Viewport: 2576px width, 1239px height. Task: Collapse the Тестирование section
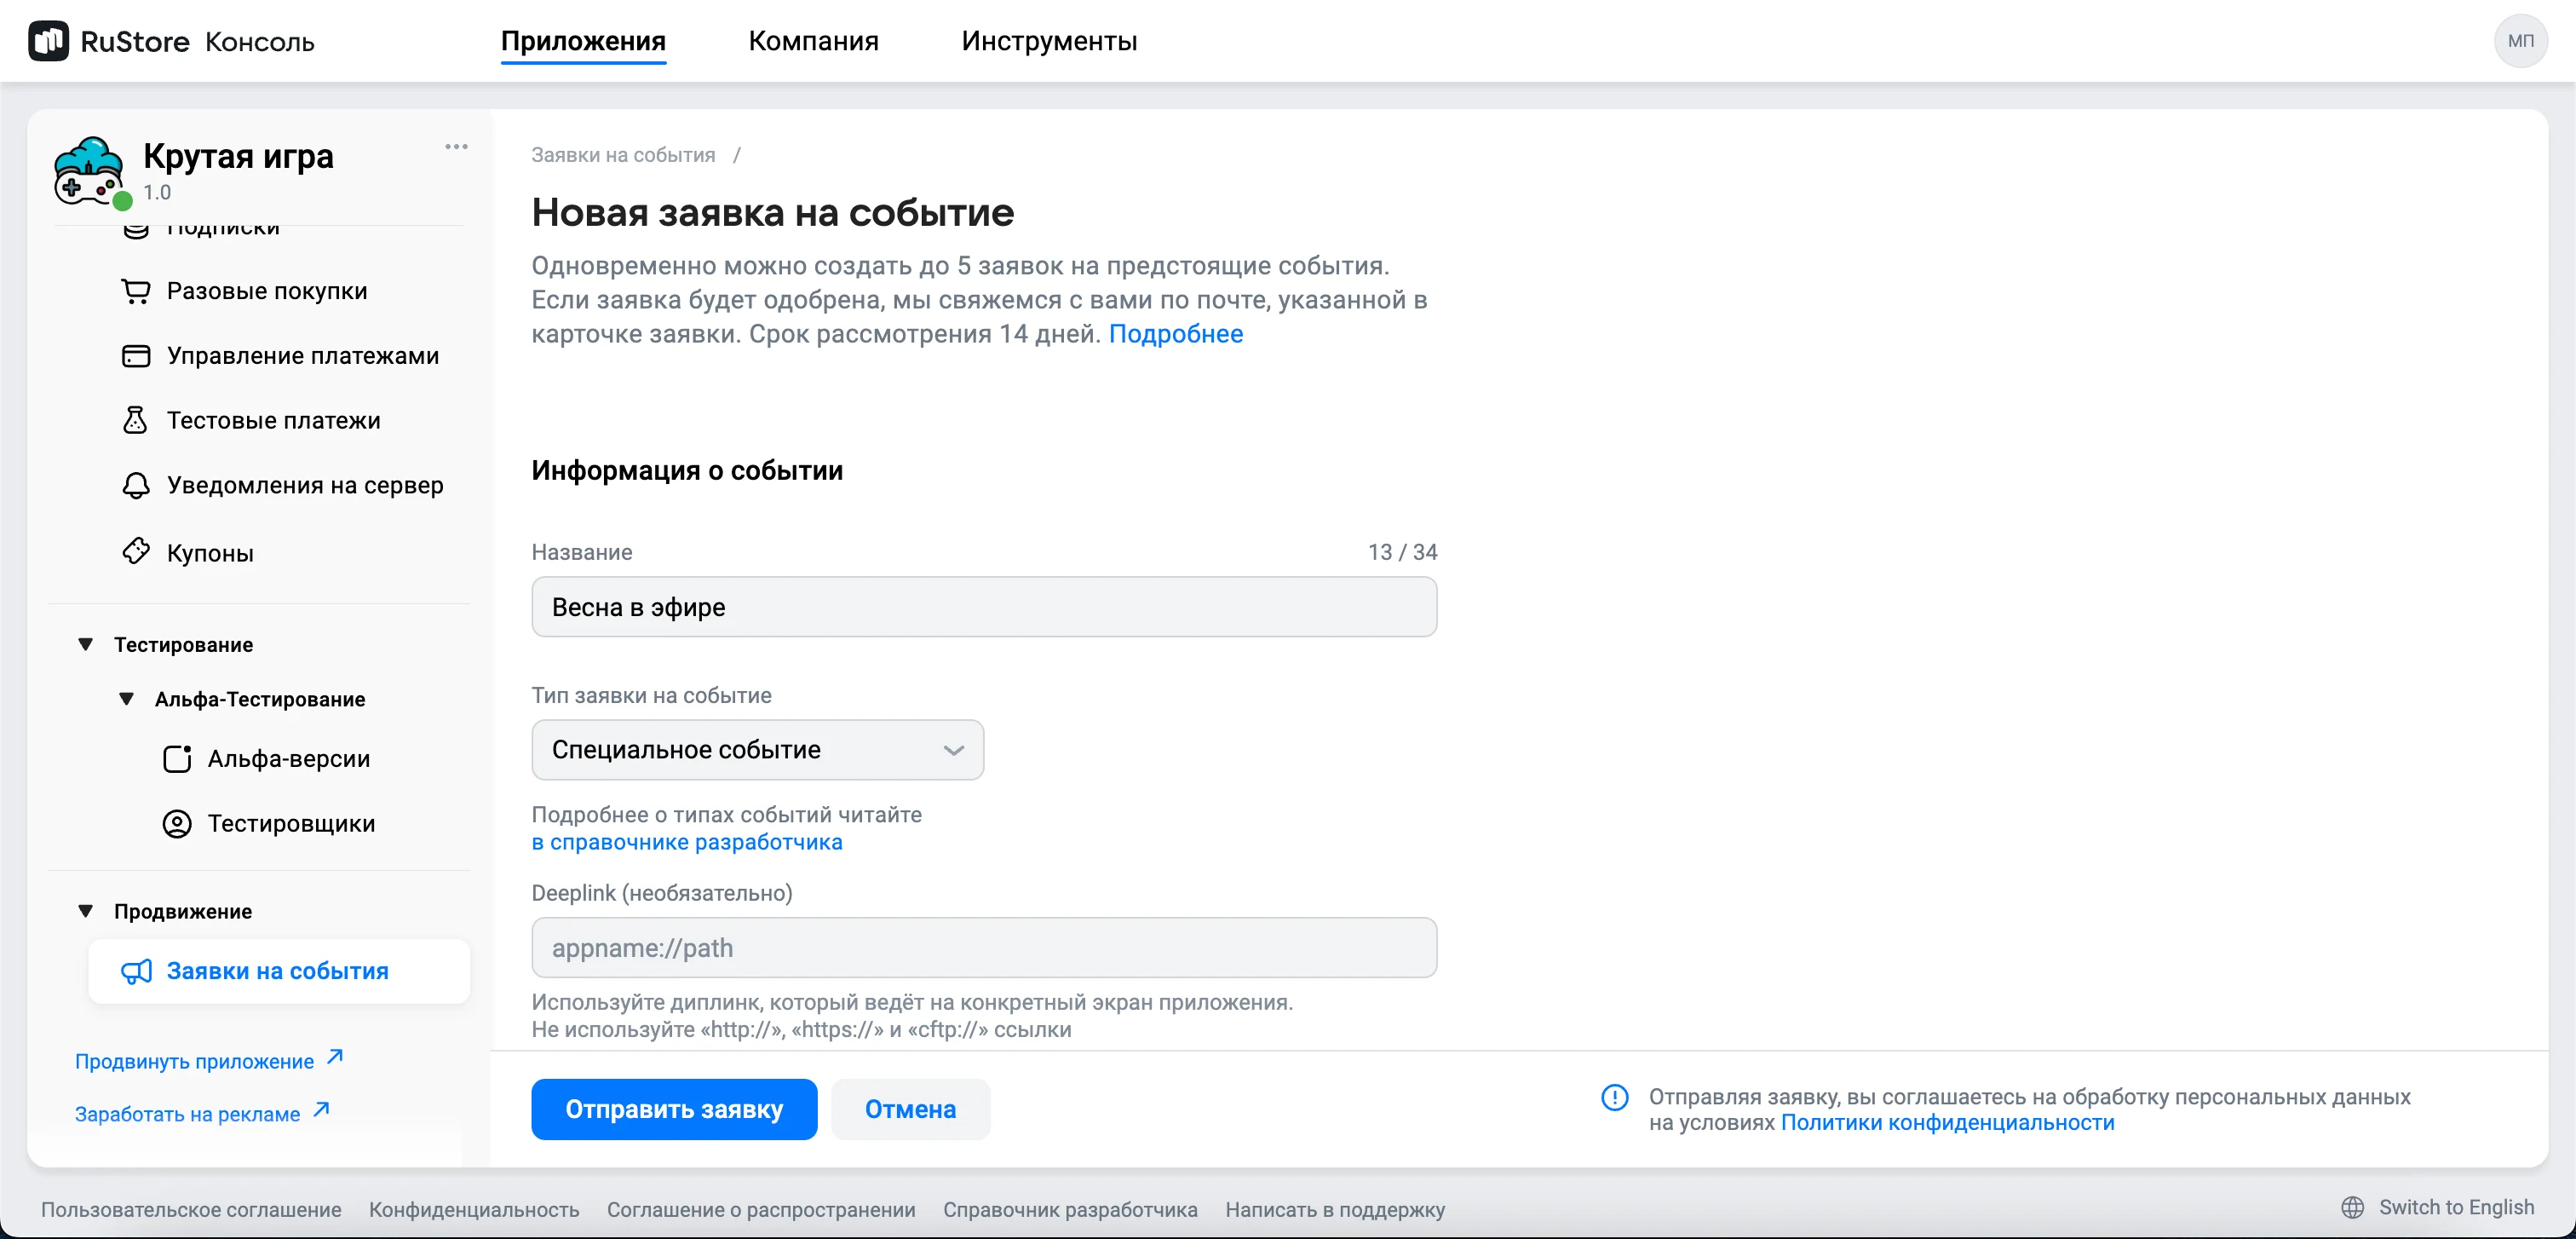point(86,644)
